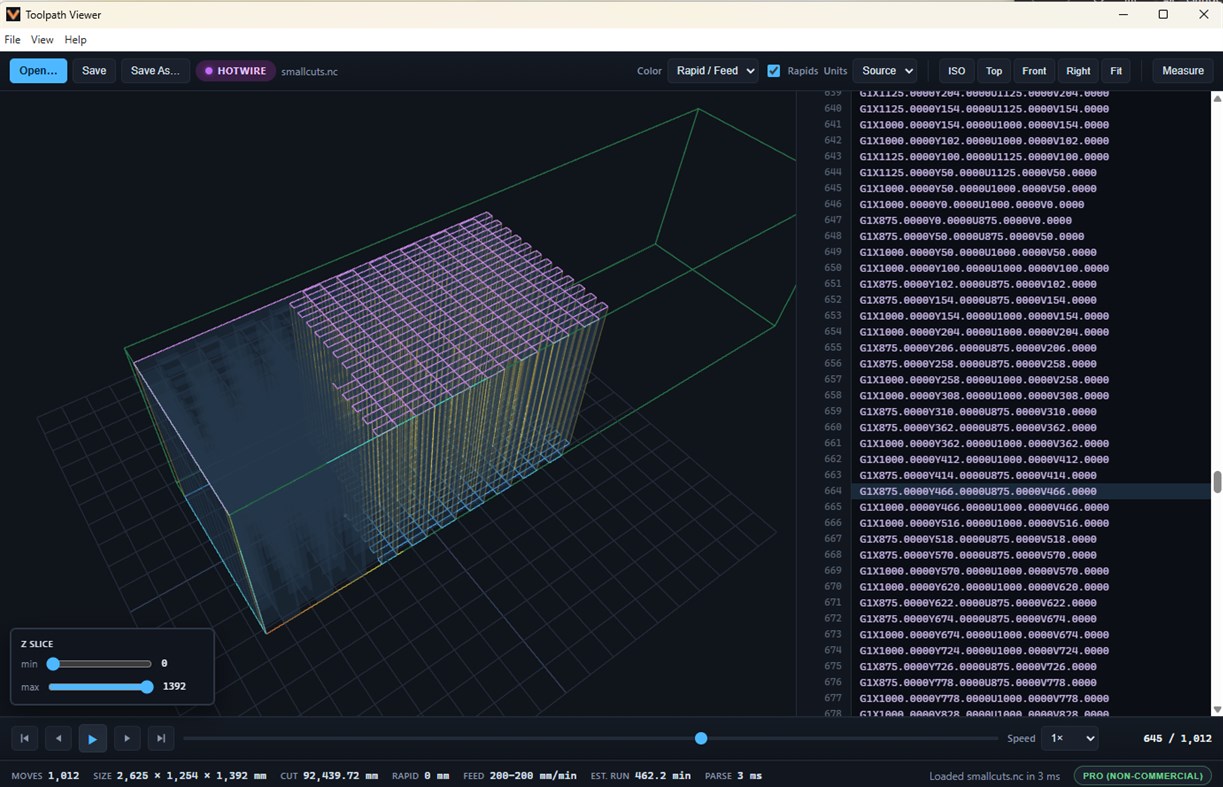Click the HOTWIRE machine mode badge
The image size is (1223, 787).
point(236,71)
